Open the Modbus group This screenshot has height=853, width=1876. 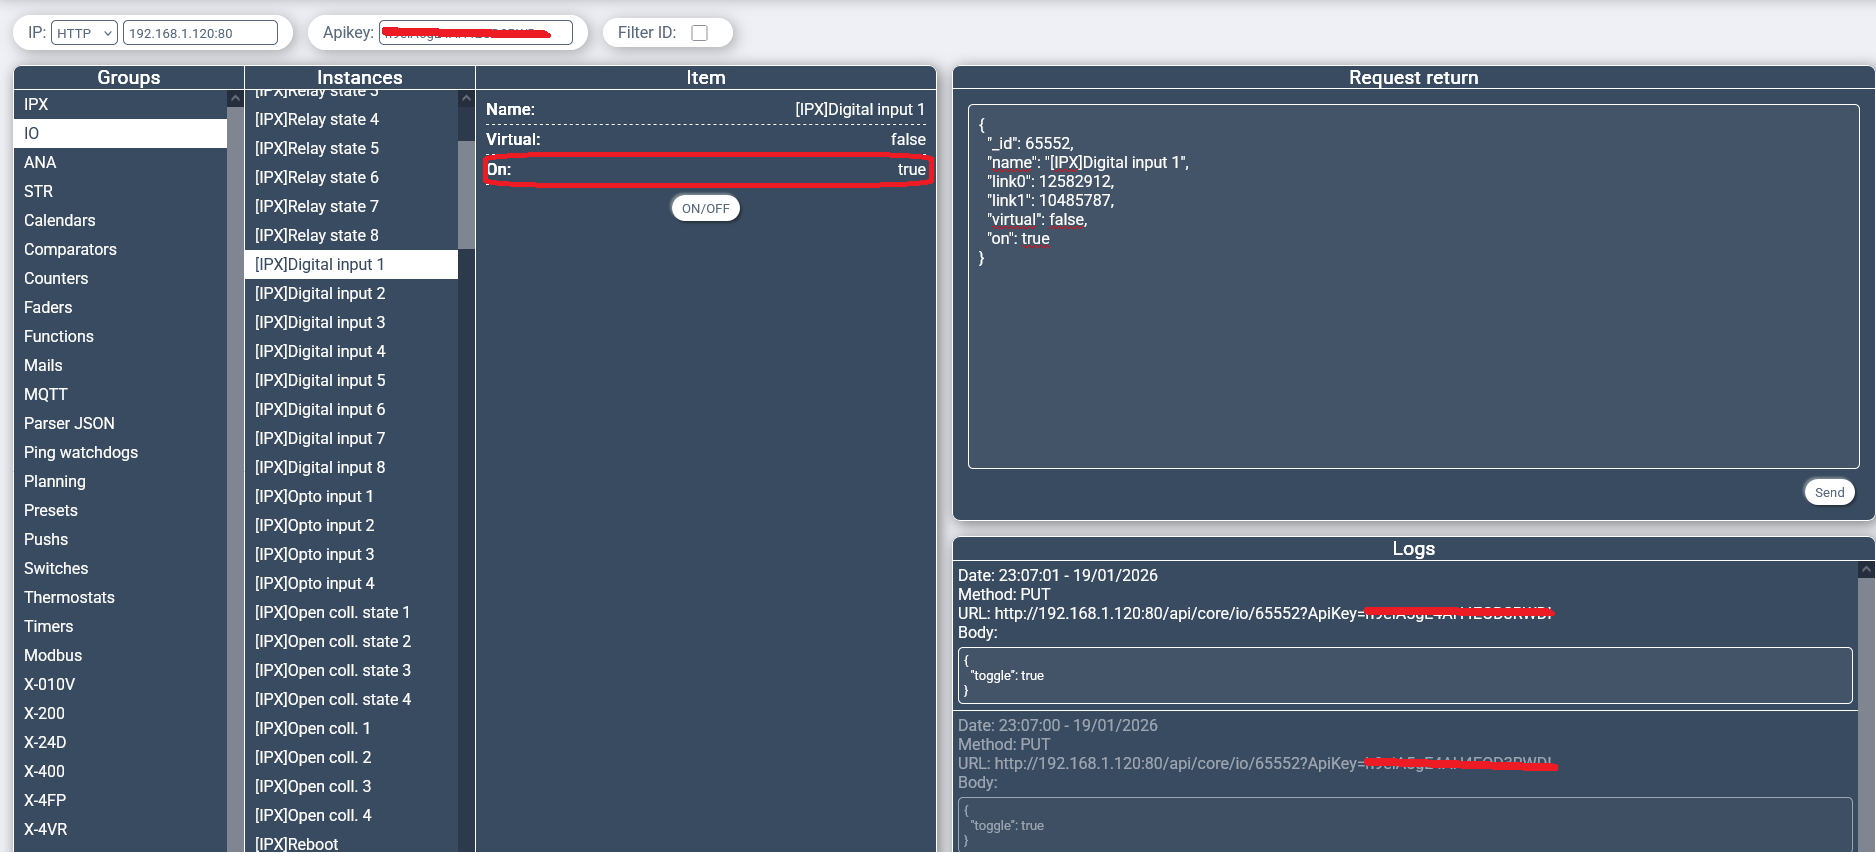pyautogui.click(x=120, y=656)
